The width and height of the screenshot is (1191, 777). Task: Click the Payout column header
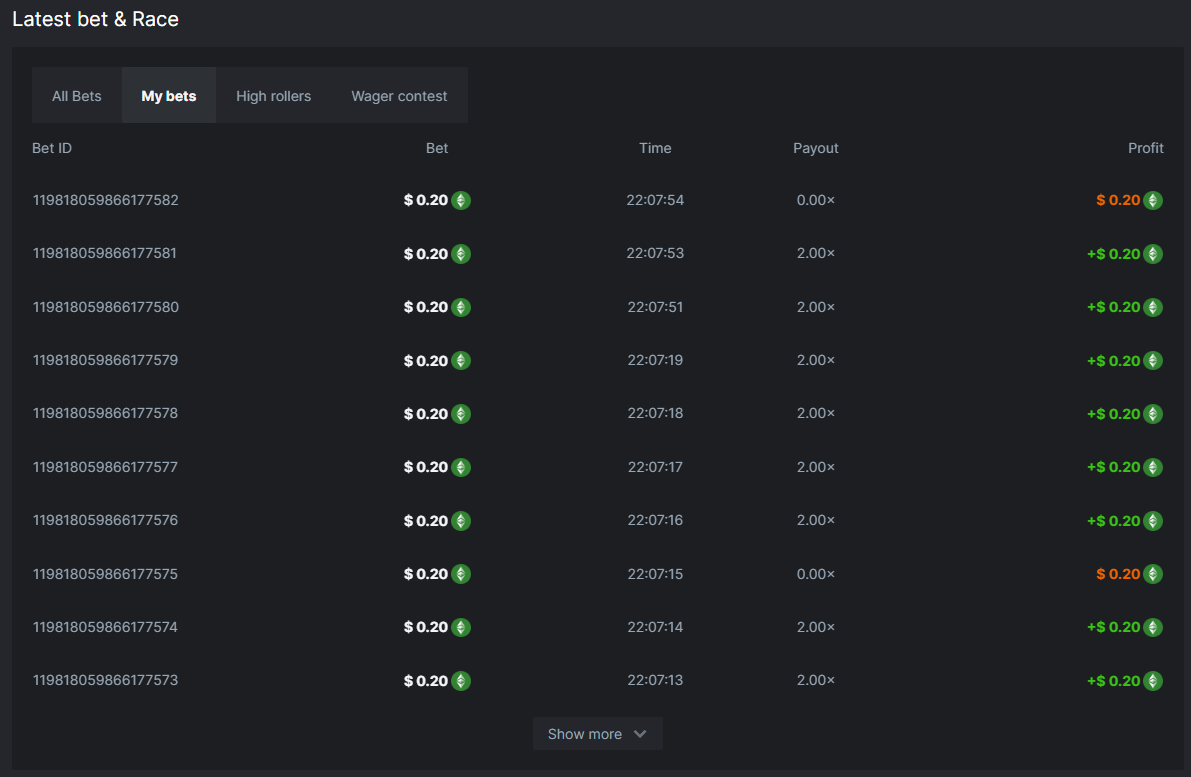pyautogui.click(x=815, y=148)
